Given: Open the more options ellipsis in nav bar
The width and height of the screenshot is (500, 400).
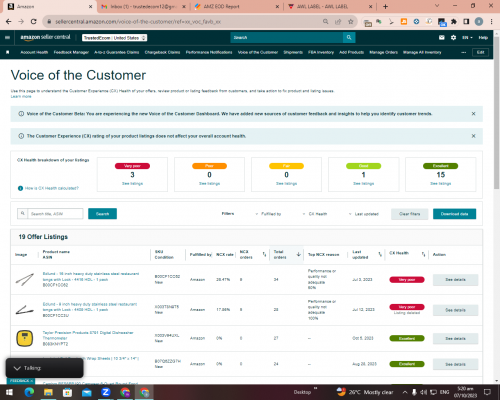Looking at the screenshot, I should pos(463,52).
